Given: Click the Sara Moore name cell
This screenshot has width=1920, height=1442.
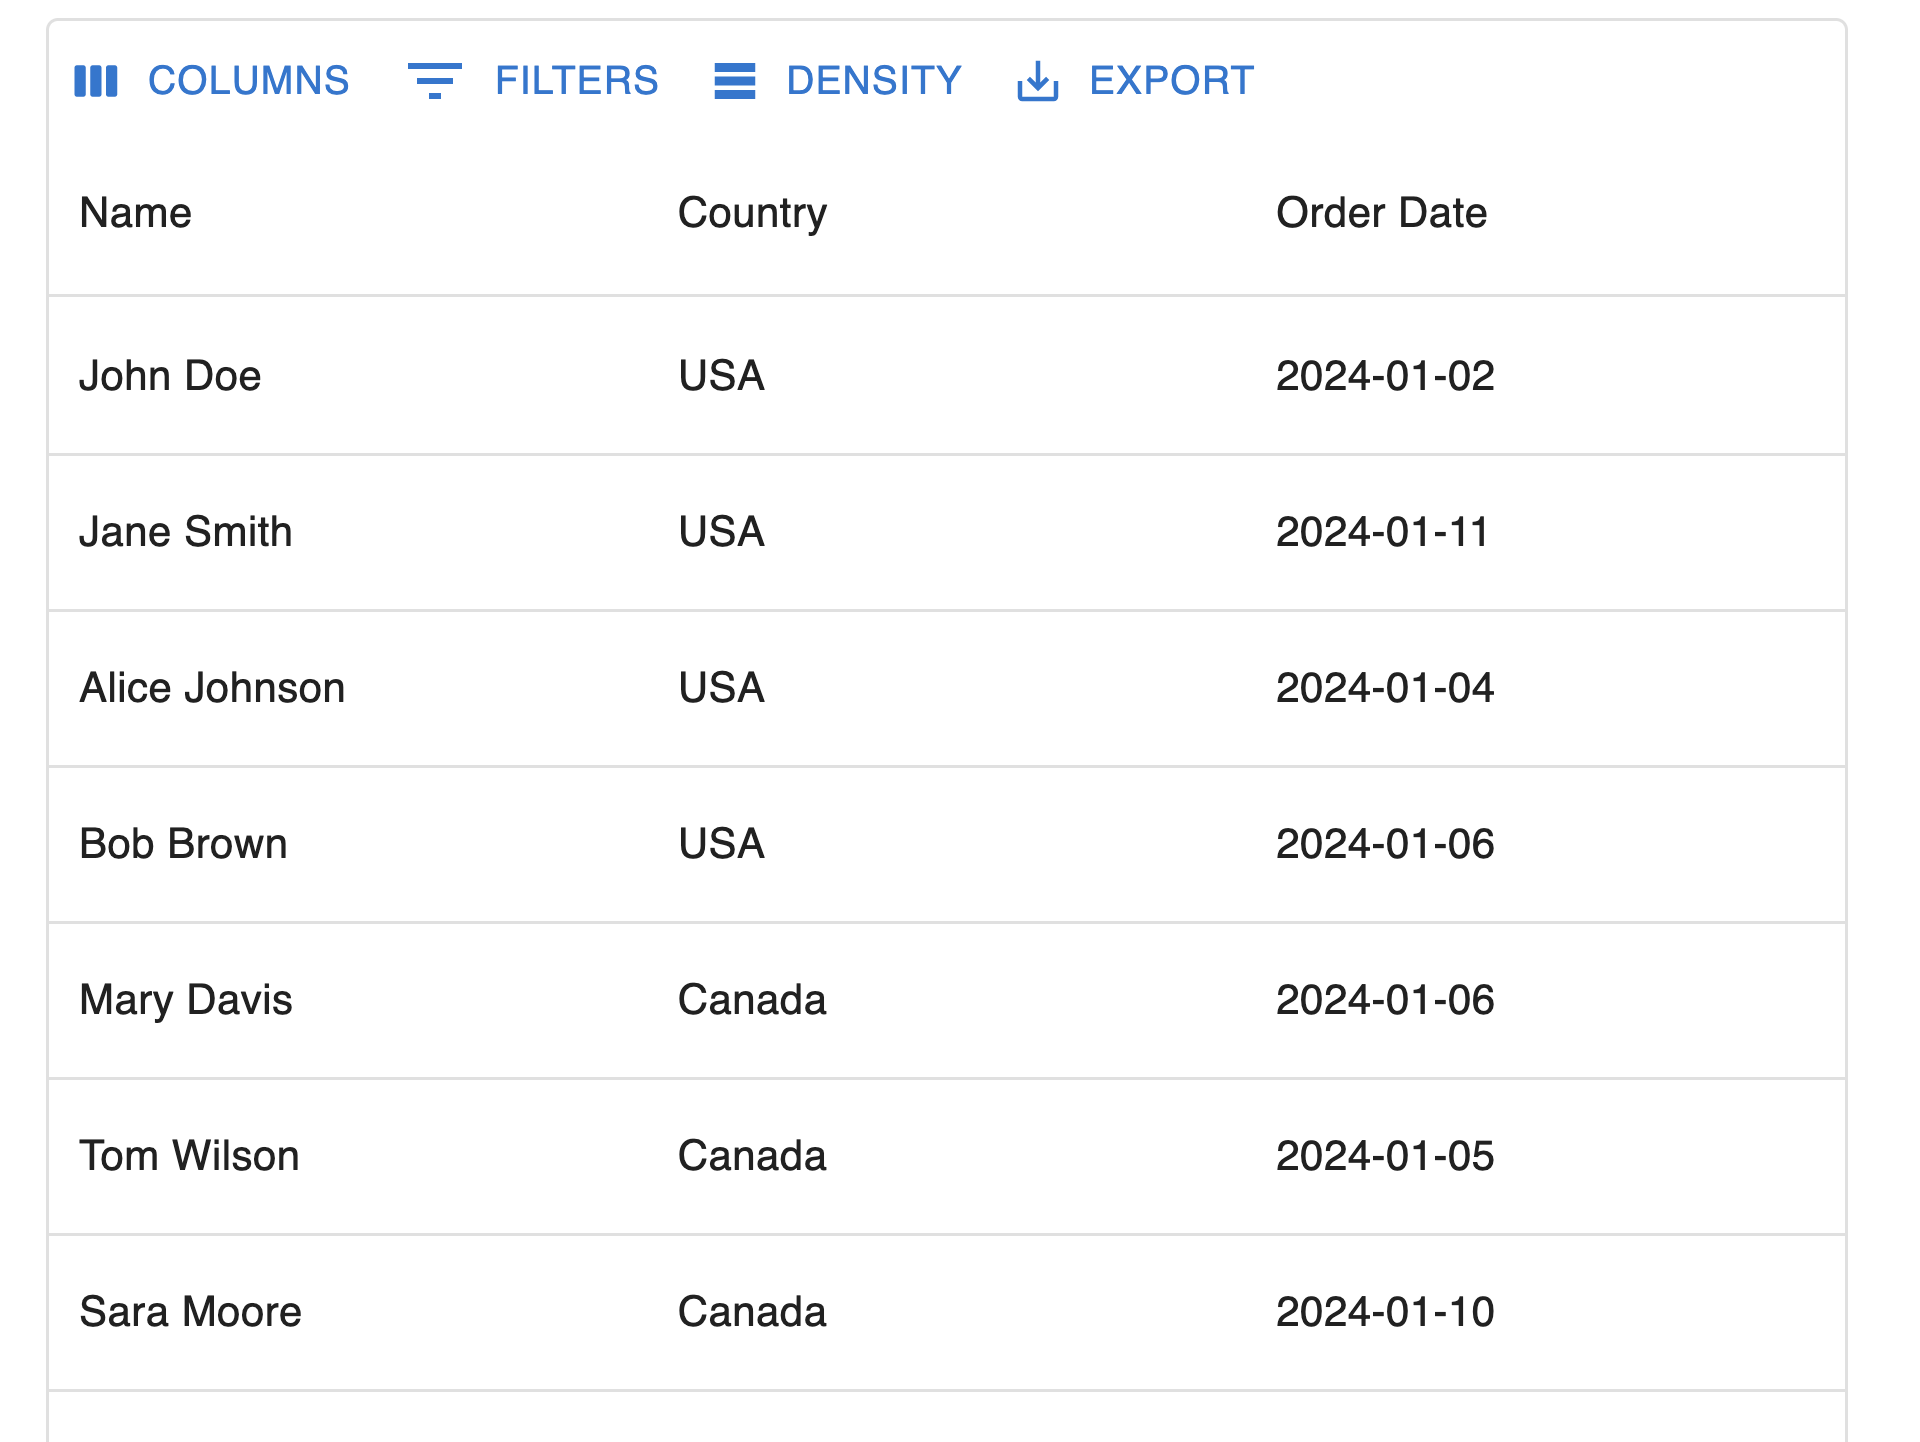Looking at the screenshot, I should (190, 1312).
